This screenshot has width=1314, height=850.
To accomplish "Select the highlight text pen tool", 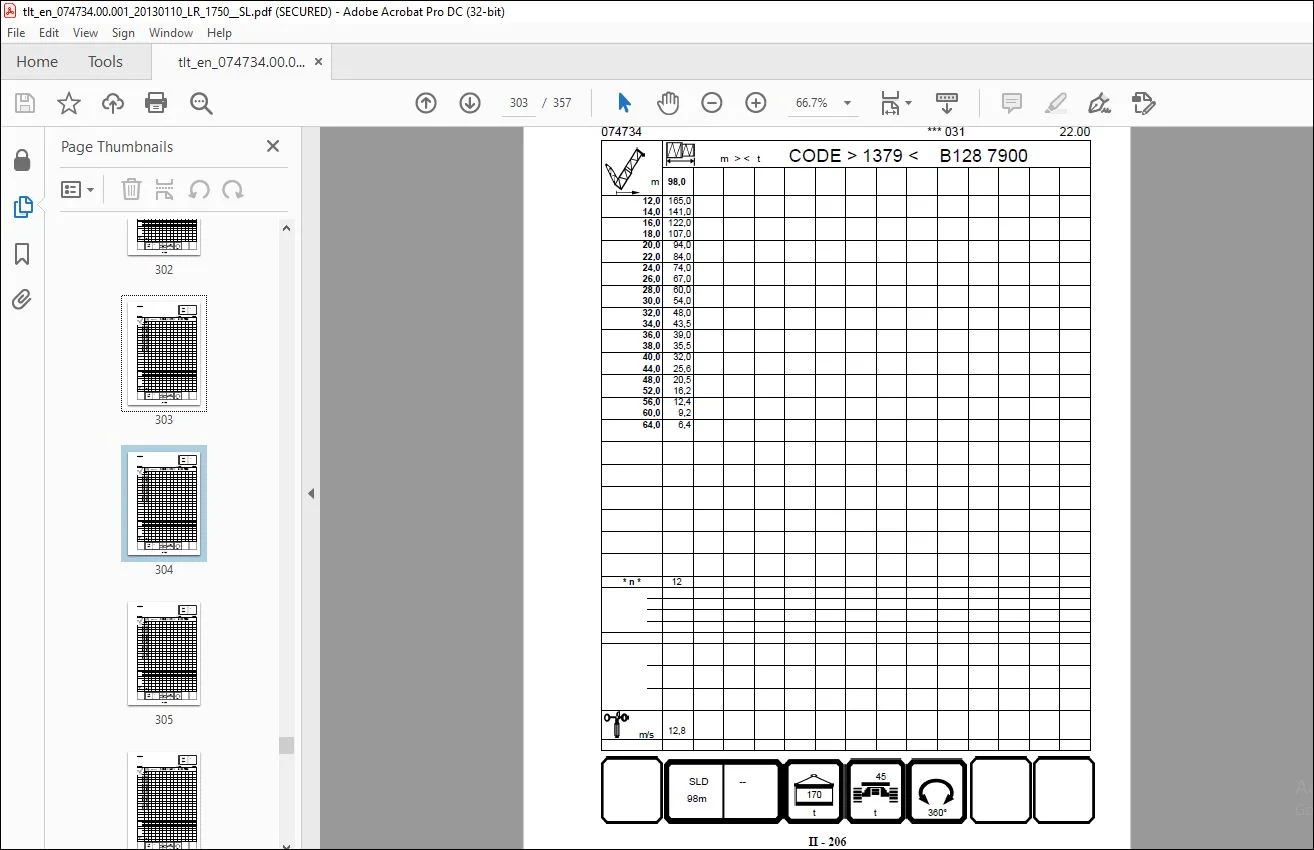I will point(1055,103).
